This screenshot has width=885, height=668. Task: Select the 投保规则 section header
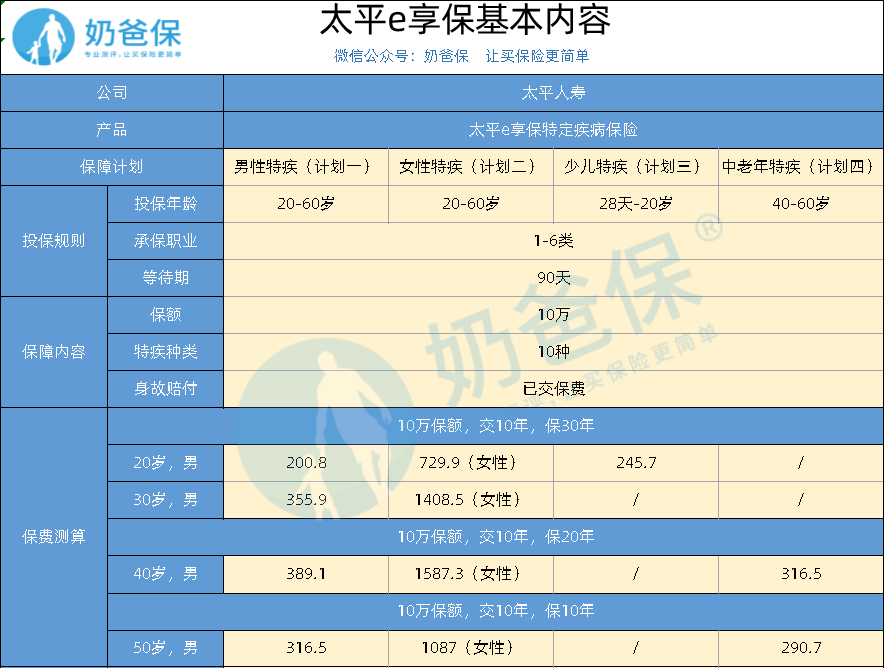coord(54,241)
